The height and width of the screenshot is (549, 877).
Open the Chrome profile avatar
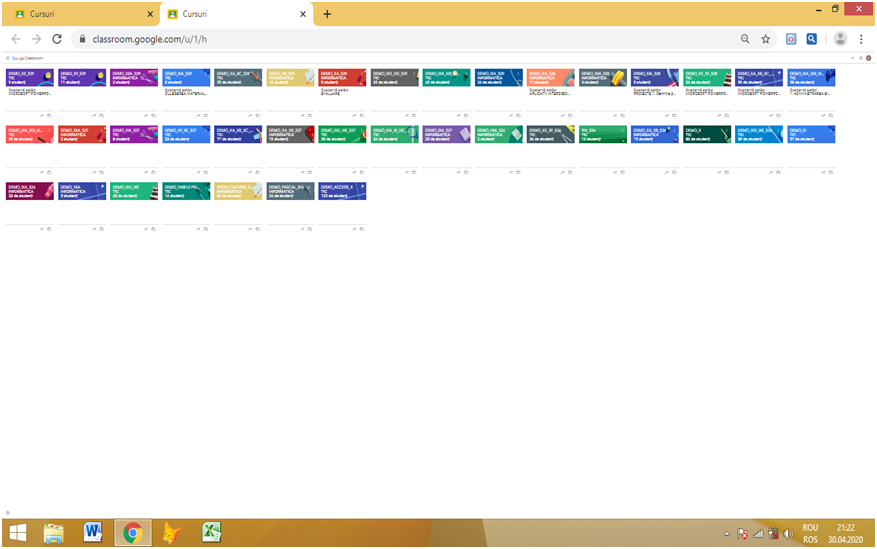point(840,39)
